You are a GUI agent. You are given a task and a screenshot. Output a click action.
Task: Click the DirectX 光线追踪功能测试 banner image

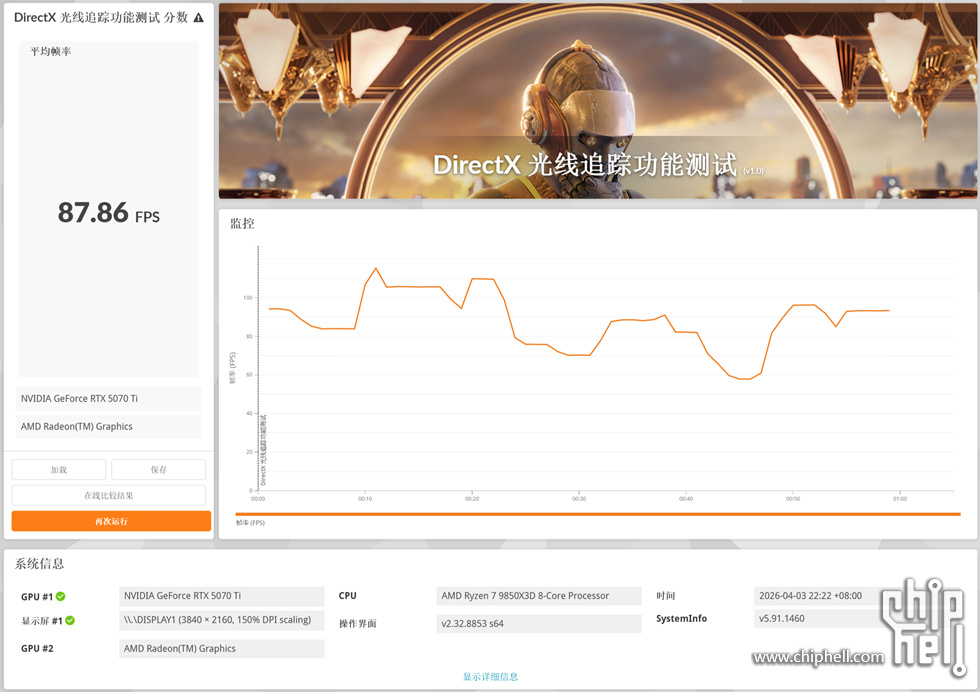click(x=597, y=100)
